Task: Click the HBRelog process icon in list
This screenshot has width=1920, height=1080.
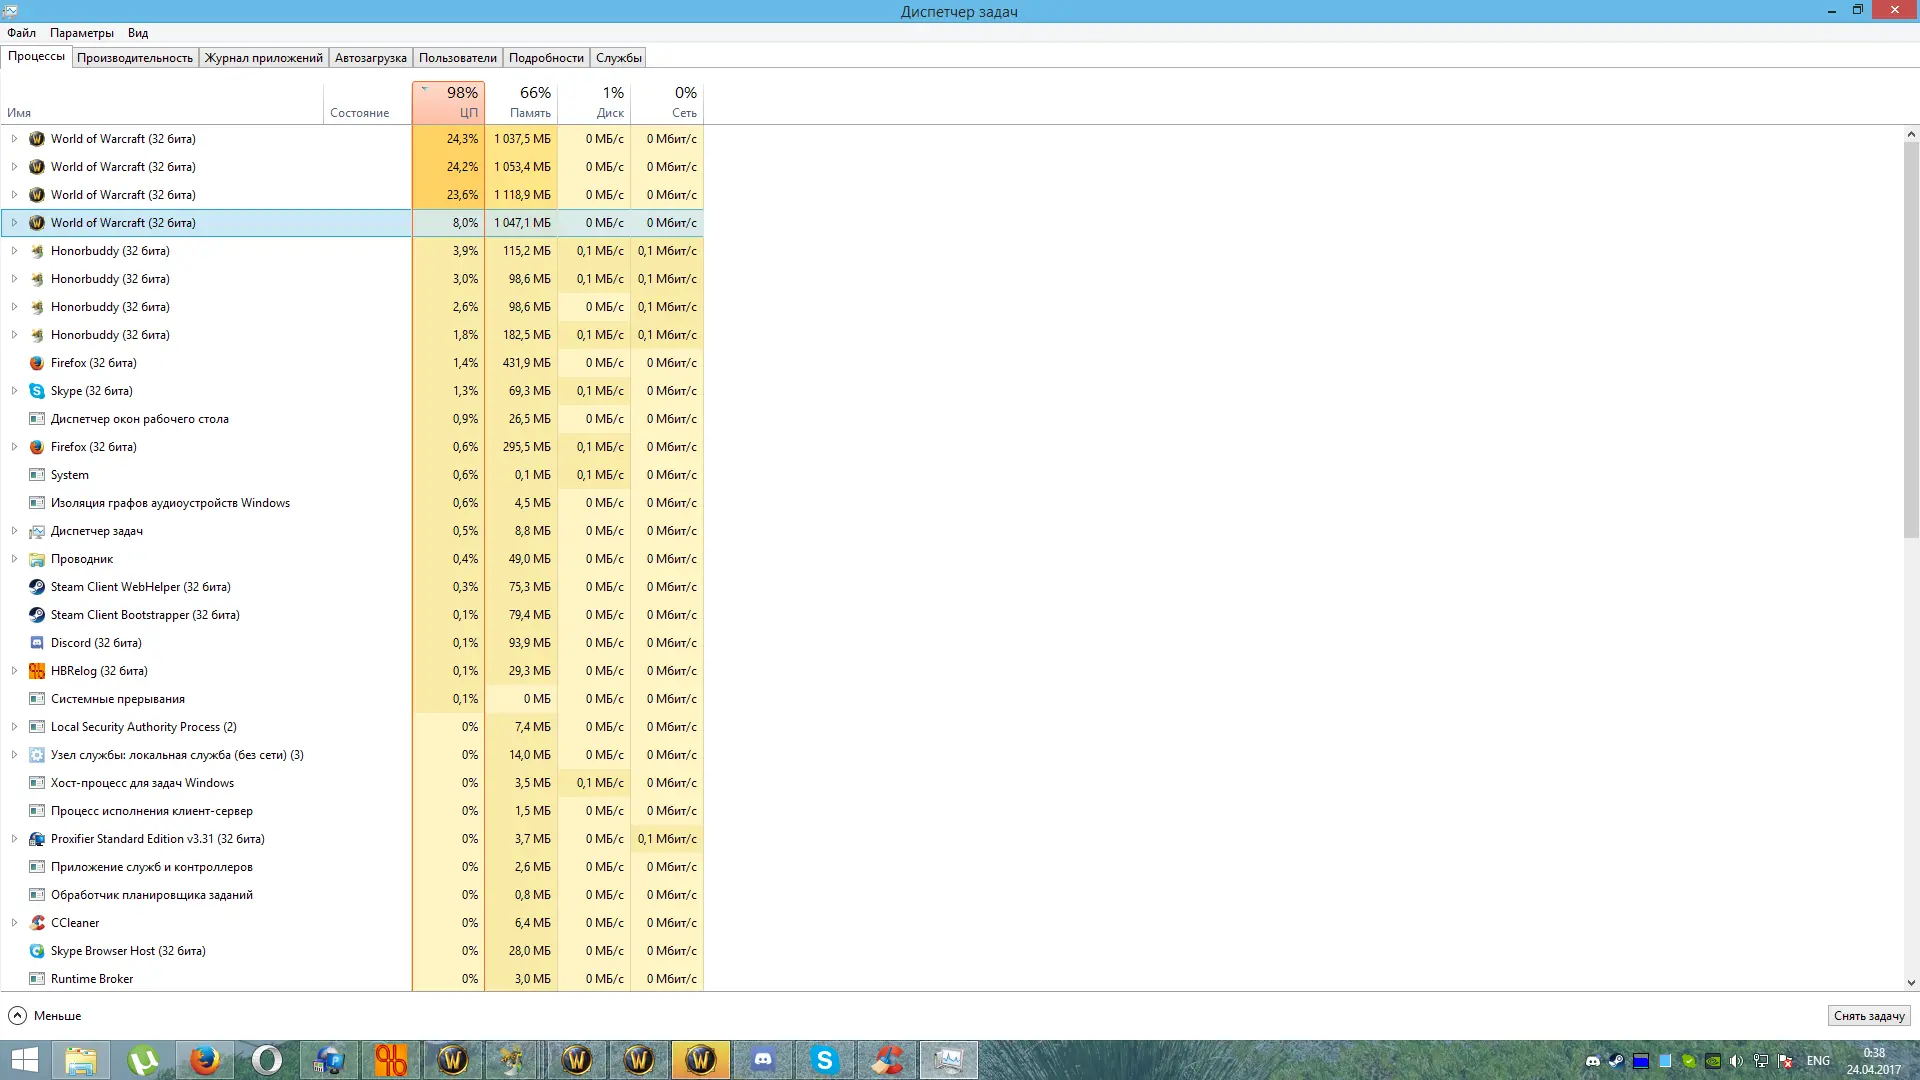Action: [x=37, y=671]
